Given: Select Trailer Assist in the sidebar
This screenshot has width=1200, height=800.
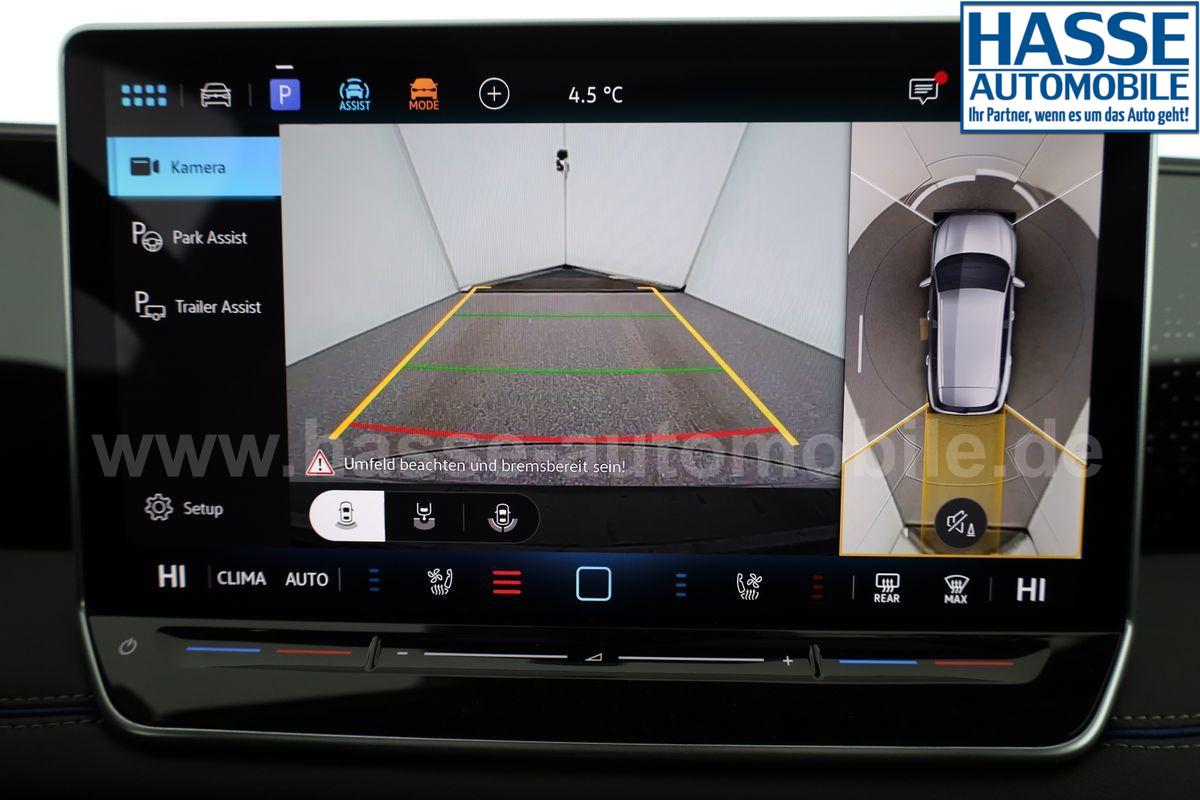Looking at the screenshot, I should tap(197, 307).
